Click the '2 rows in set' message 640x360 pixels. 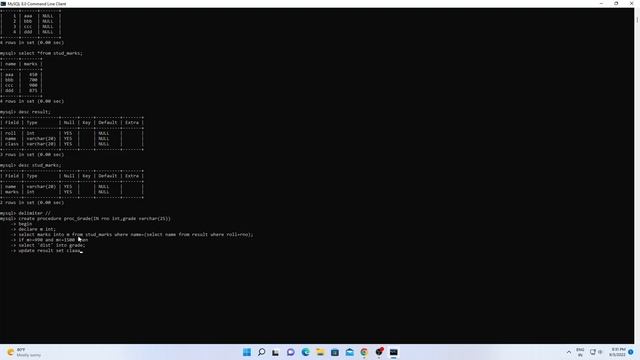32,202
